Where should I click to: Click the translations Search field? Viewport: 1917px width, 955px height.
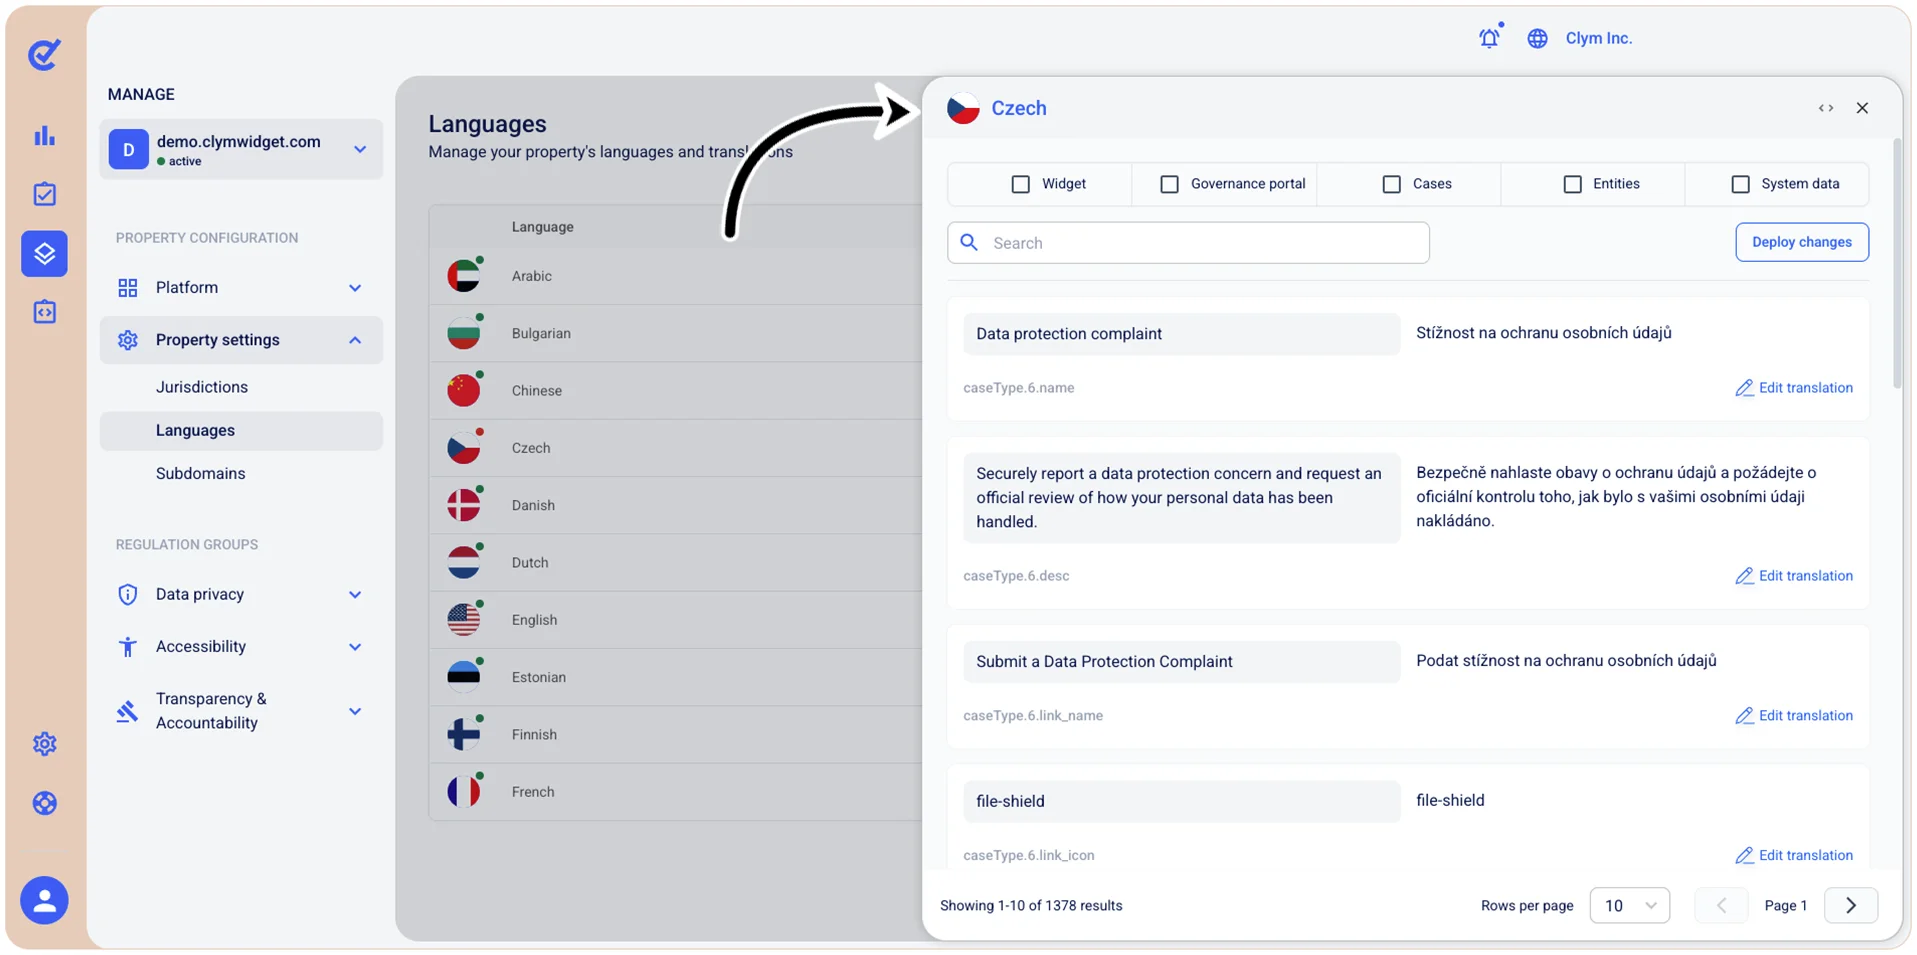click(1188, 243)
